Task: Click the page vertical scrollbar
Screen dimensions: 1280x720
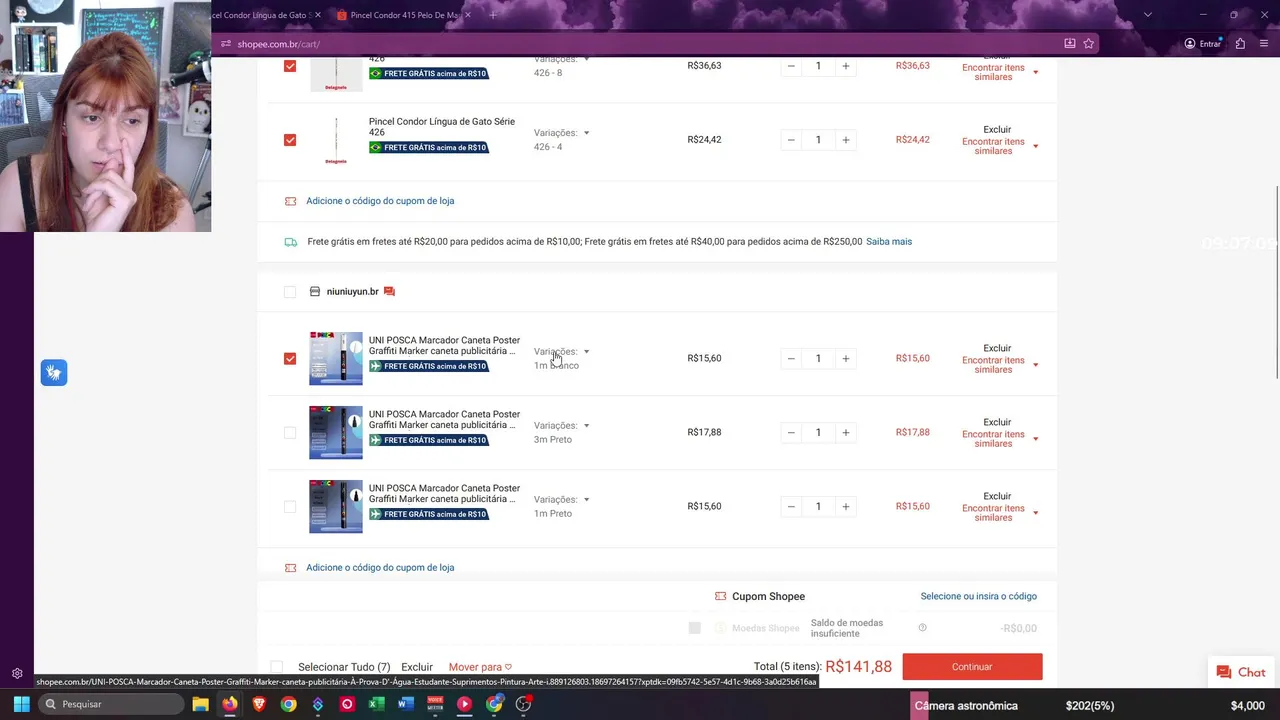Action: pos(1276,282)
